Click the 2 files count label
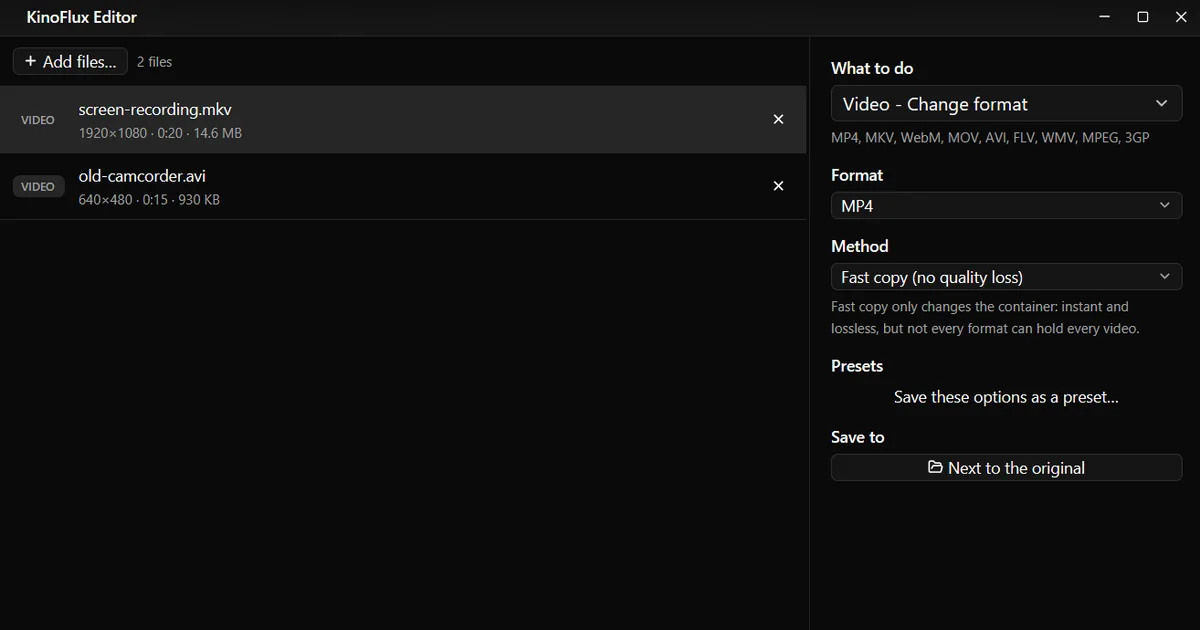The height and width of the screenshot is (630, 1200). [x=154, y=62]
